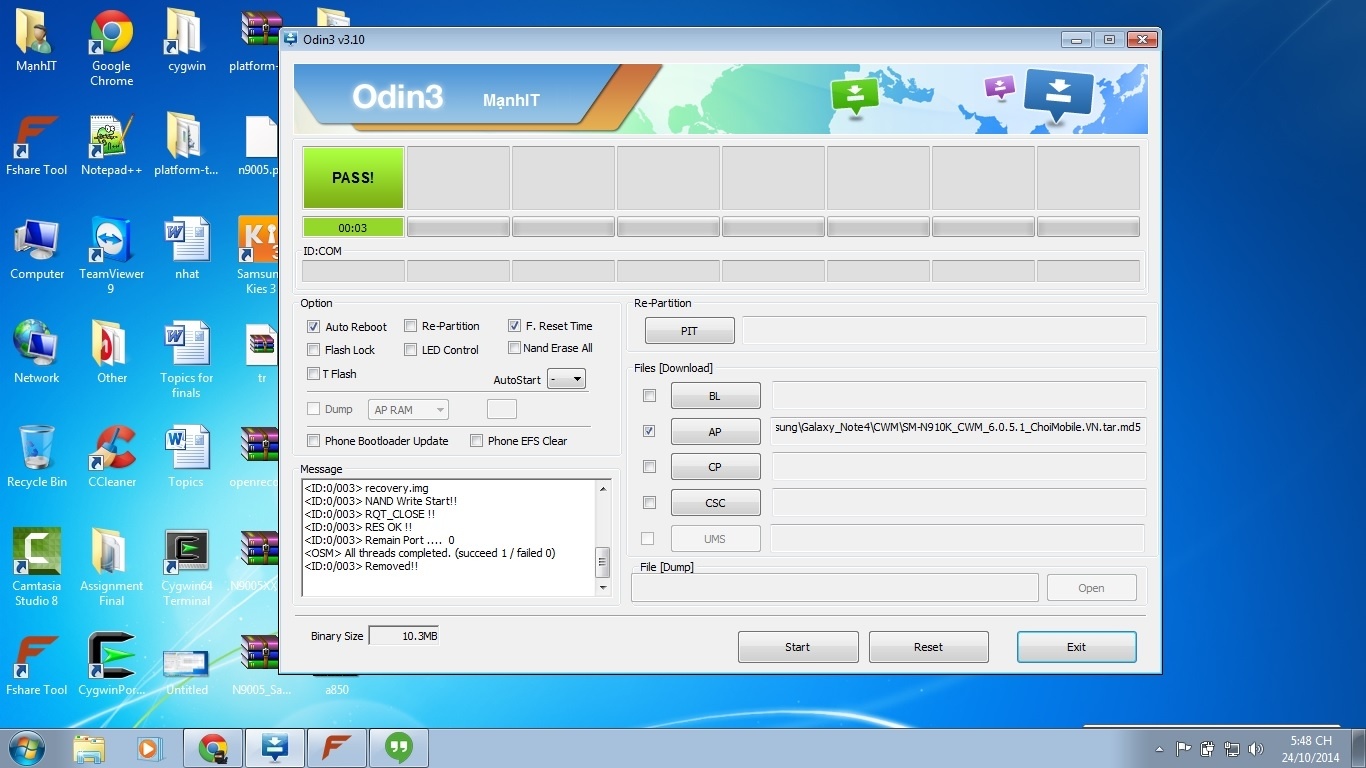Switch to Fshare Tool in taskbar
The height and width of the screenshot is (768, 1366).
(x=336, y=748)
